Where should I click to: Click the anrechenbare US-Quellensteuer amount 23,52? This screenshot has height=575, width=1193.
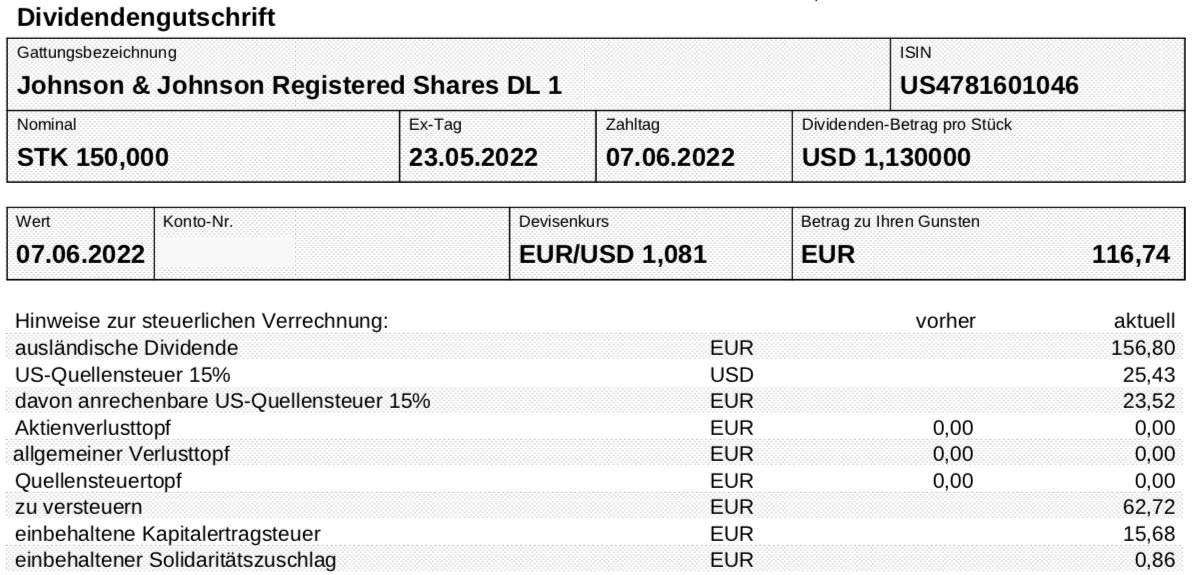coord(1148,402)
